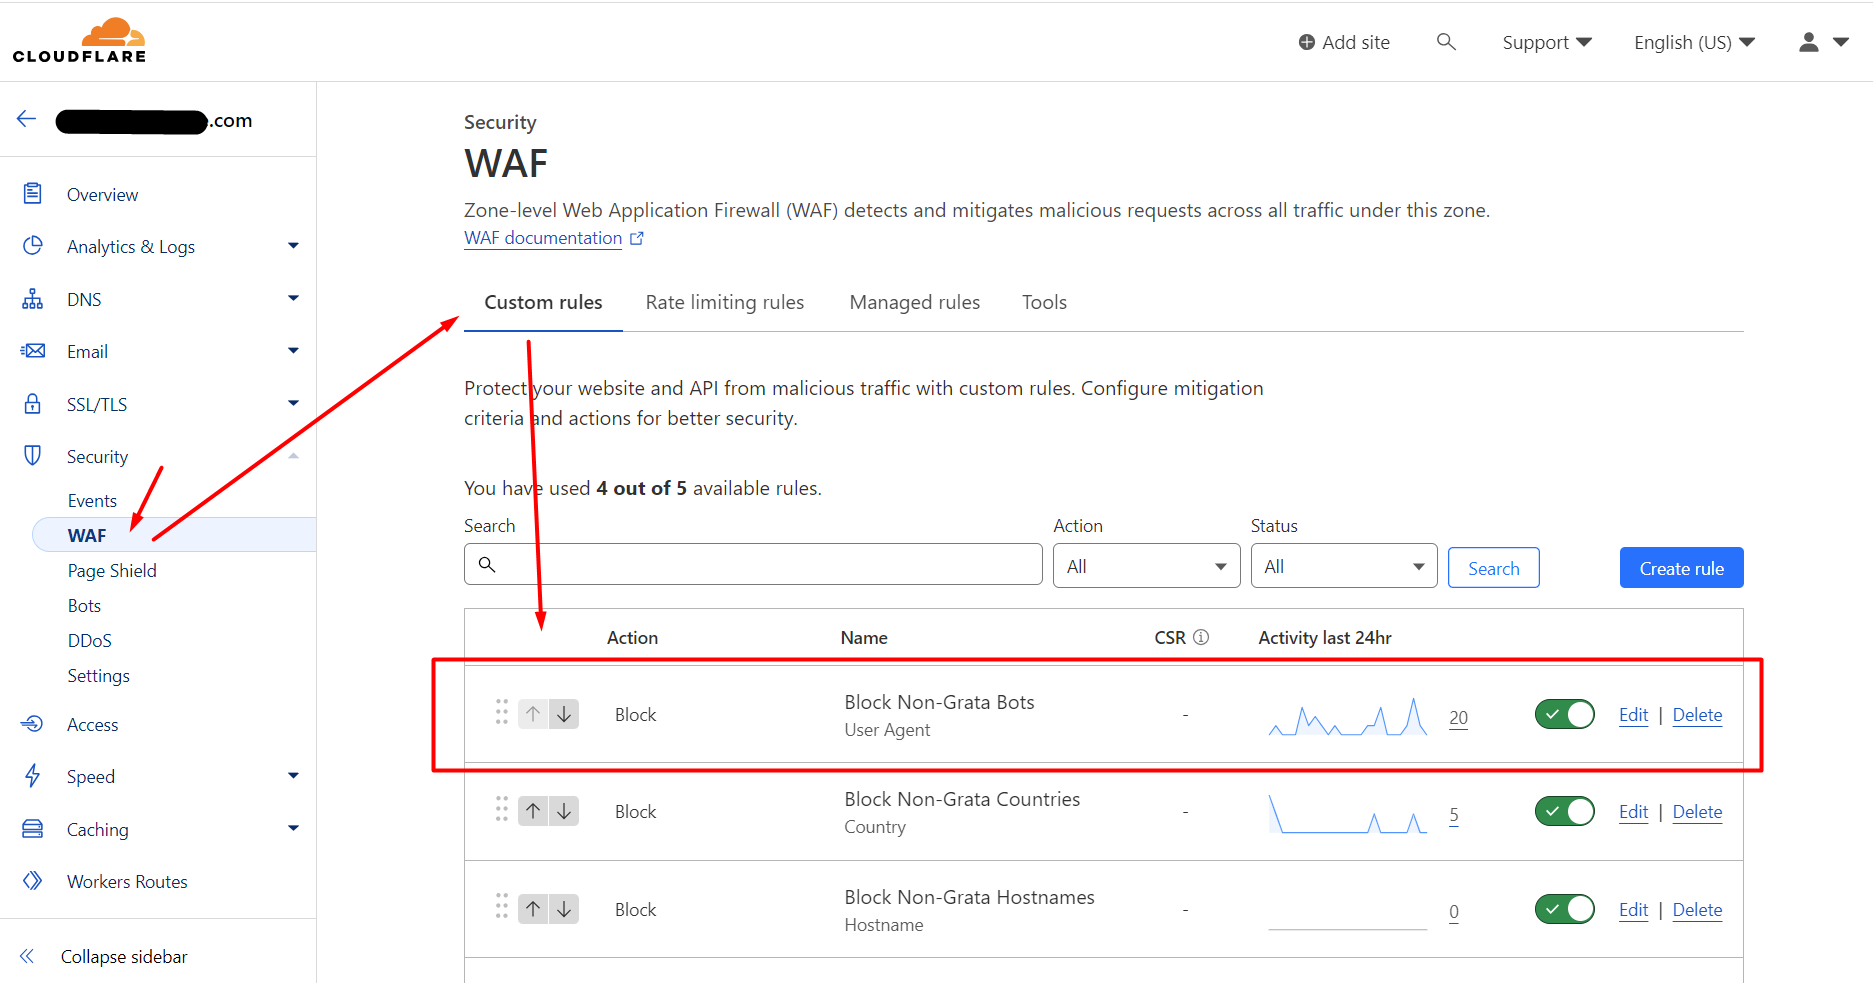Grab drag handle of Non-Grata Countries rule
This screenshot has height=983, width=1873.
click(502, 809)
